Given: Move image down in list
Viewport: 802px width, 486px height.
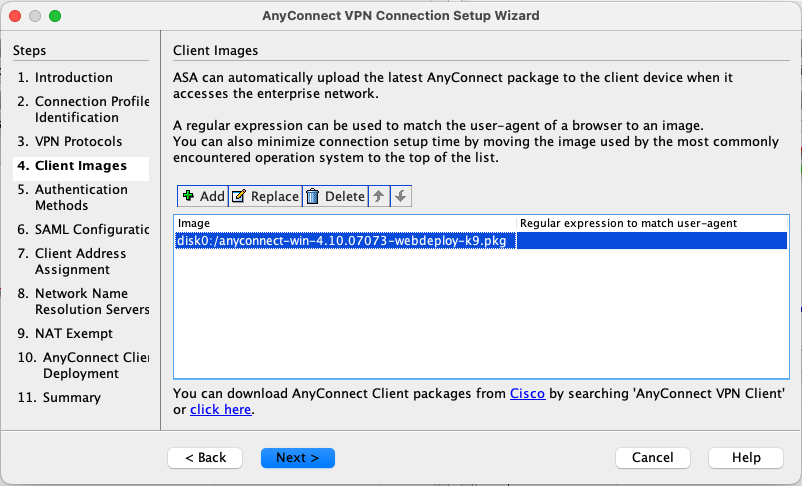Looking at the screenshot, I should click(x=401, y=196).
